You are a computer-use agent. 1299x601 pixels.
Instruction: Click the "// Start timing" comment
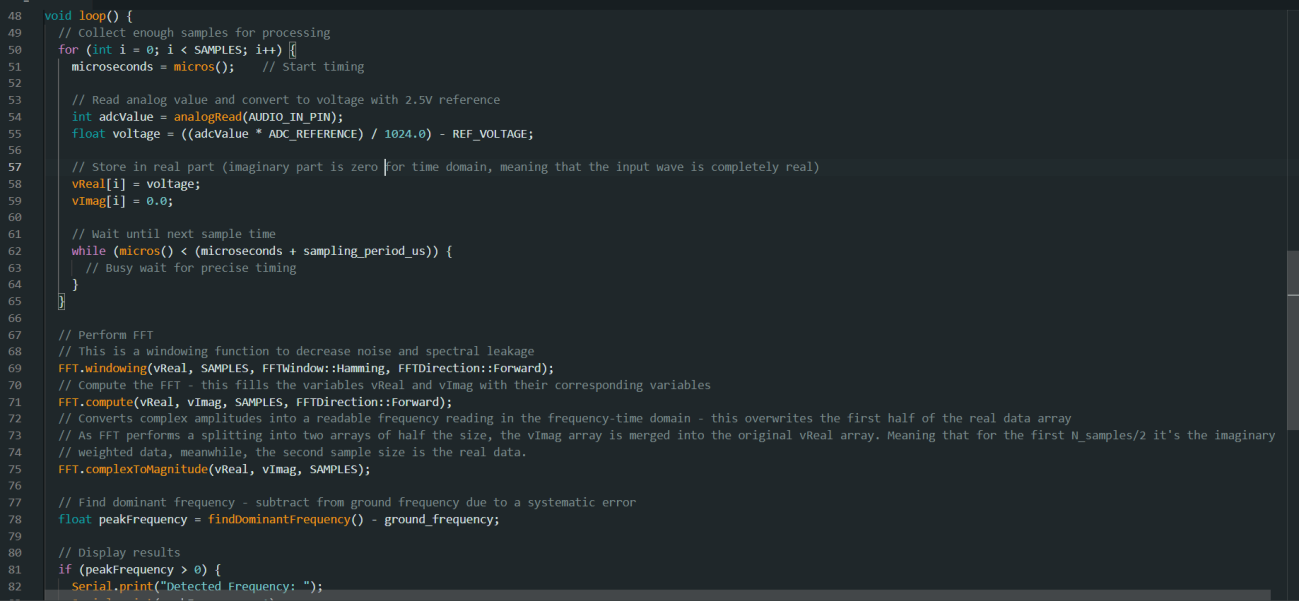point(313,67)
